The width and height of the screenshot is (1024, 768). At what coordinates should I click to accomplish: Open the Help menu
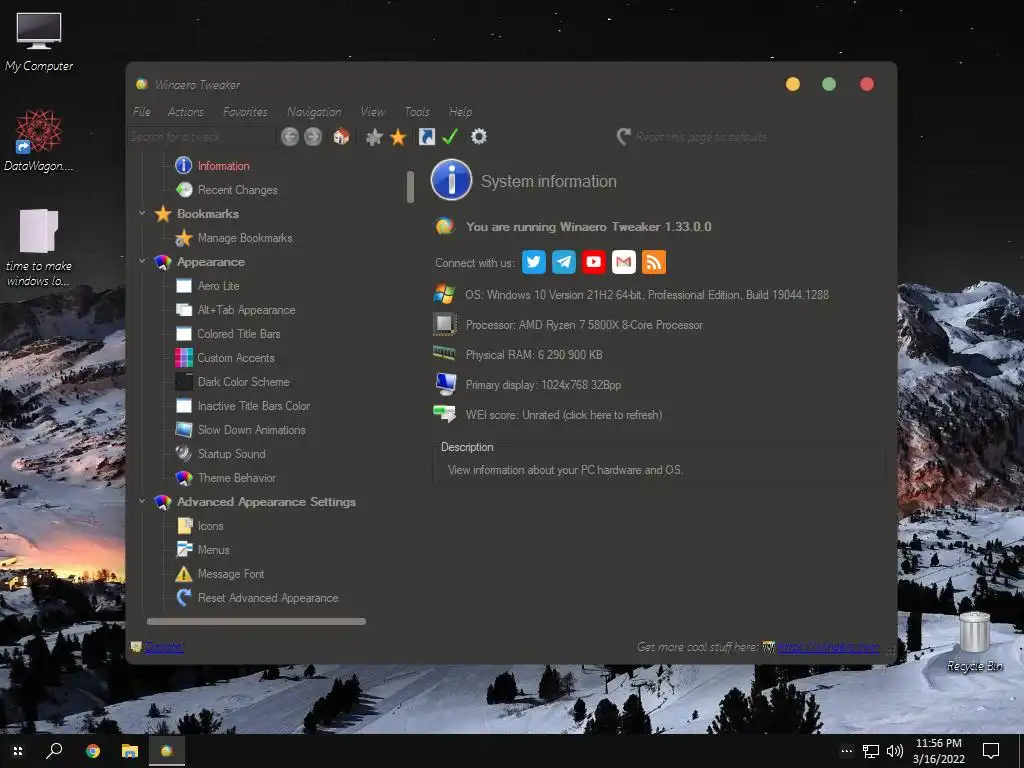click(x=460, y=112)
